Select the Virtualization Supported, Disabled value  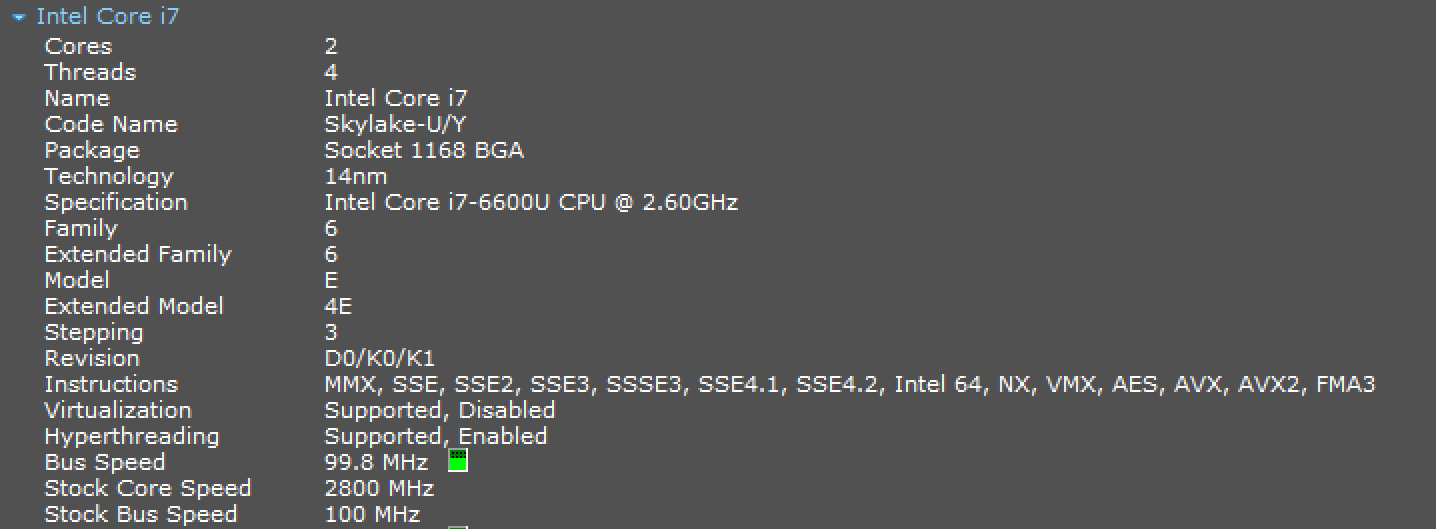pos(440,410)
